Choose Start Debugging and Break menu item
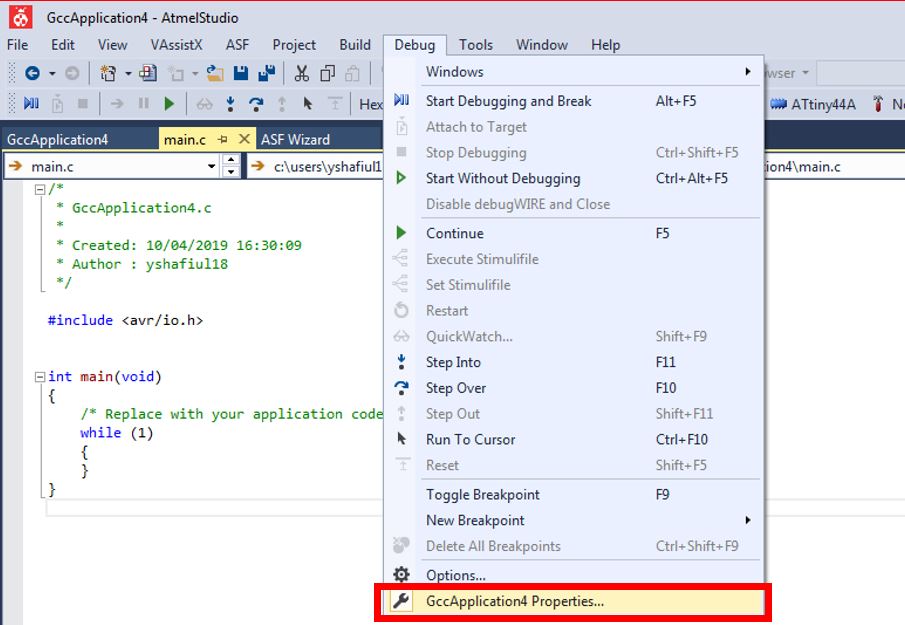 [x=574, y=101]
